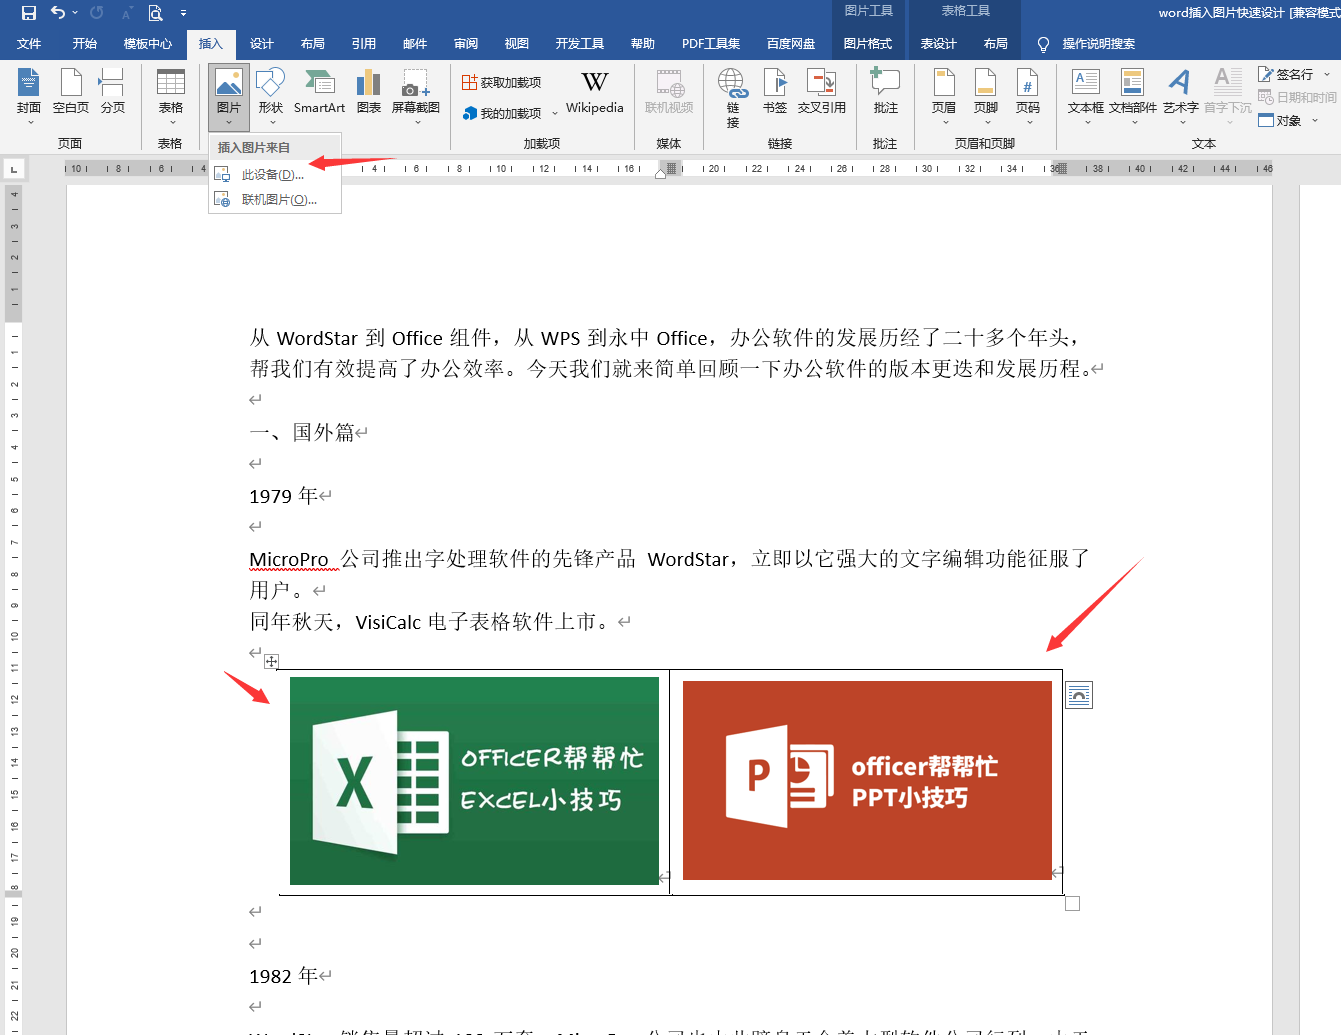Click the ruler tab selector at the left end
This screenshot has height=1035, width=1341.
(x=14, y=169)
